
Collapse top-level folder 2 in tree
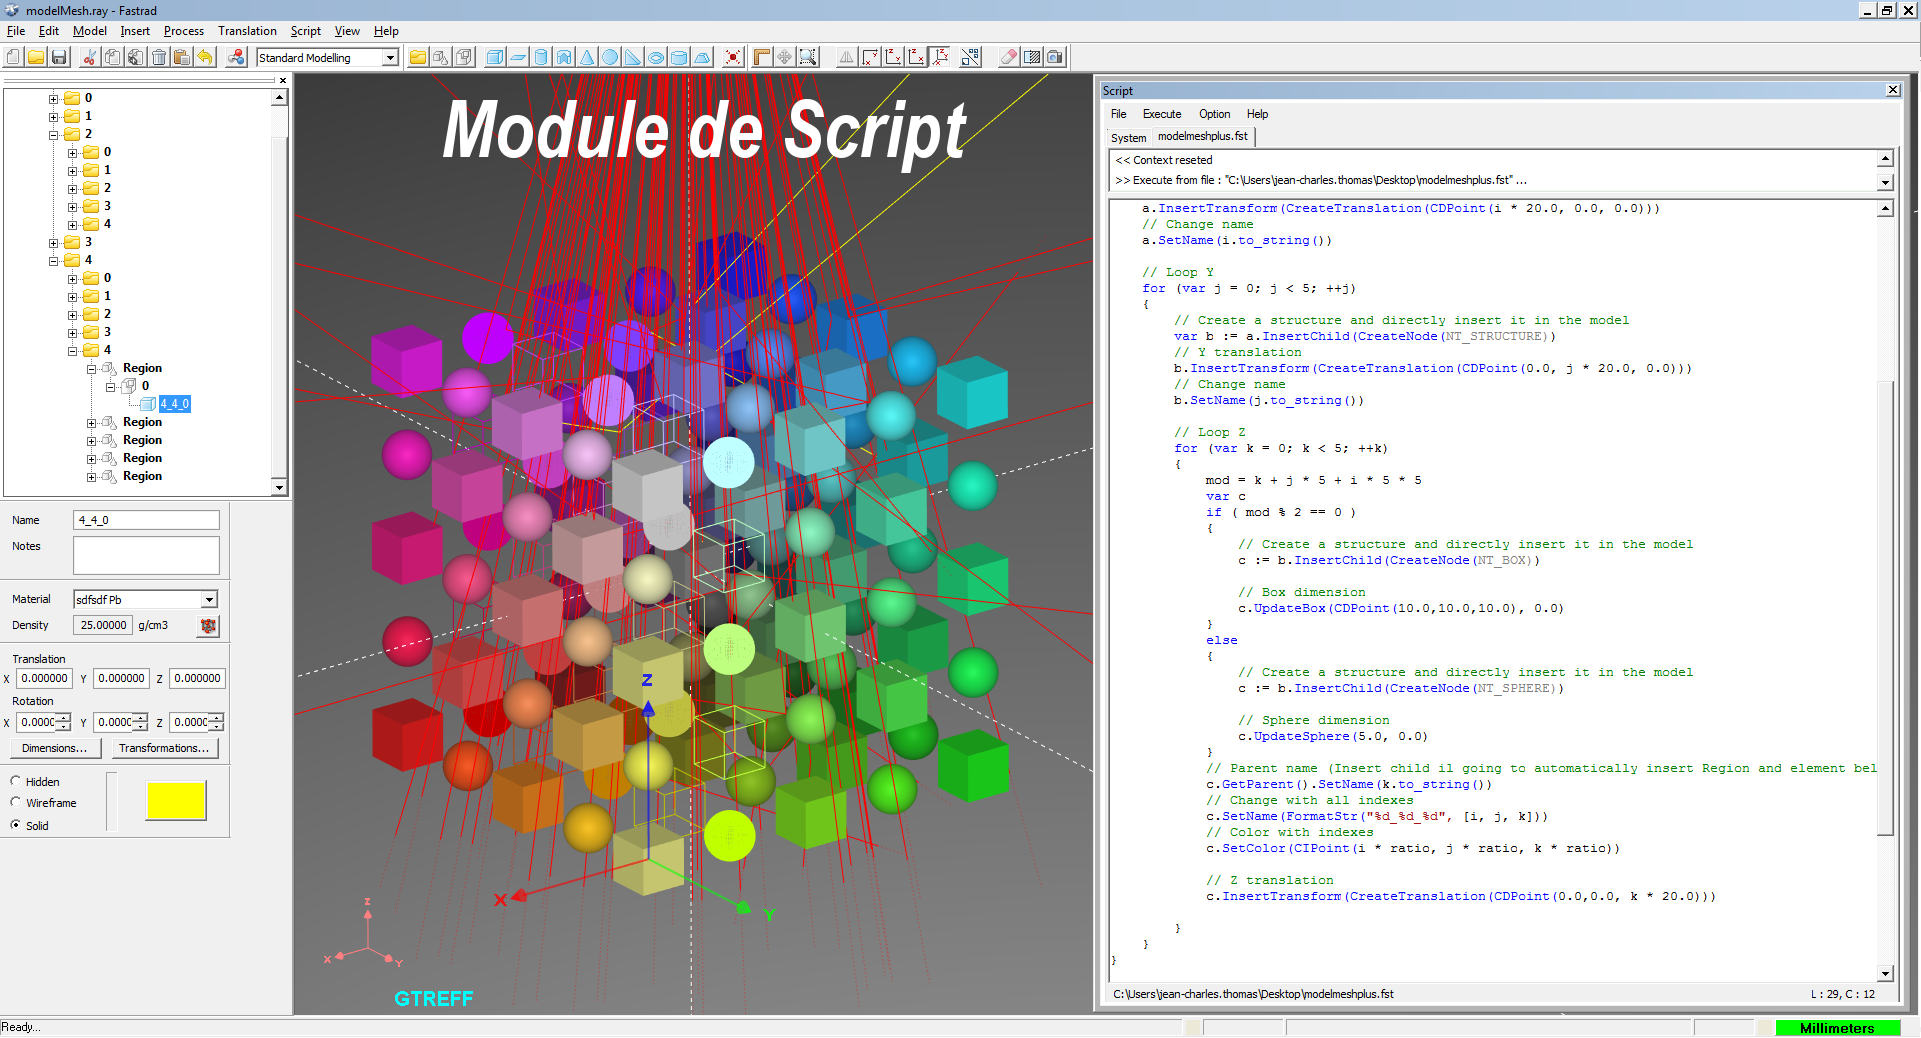pos(54,134)
